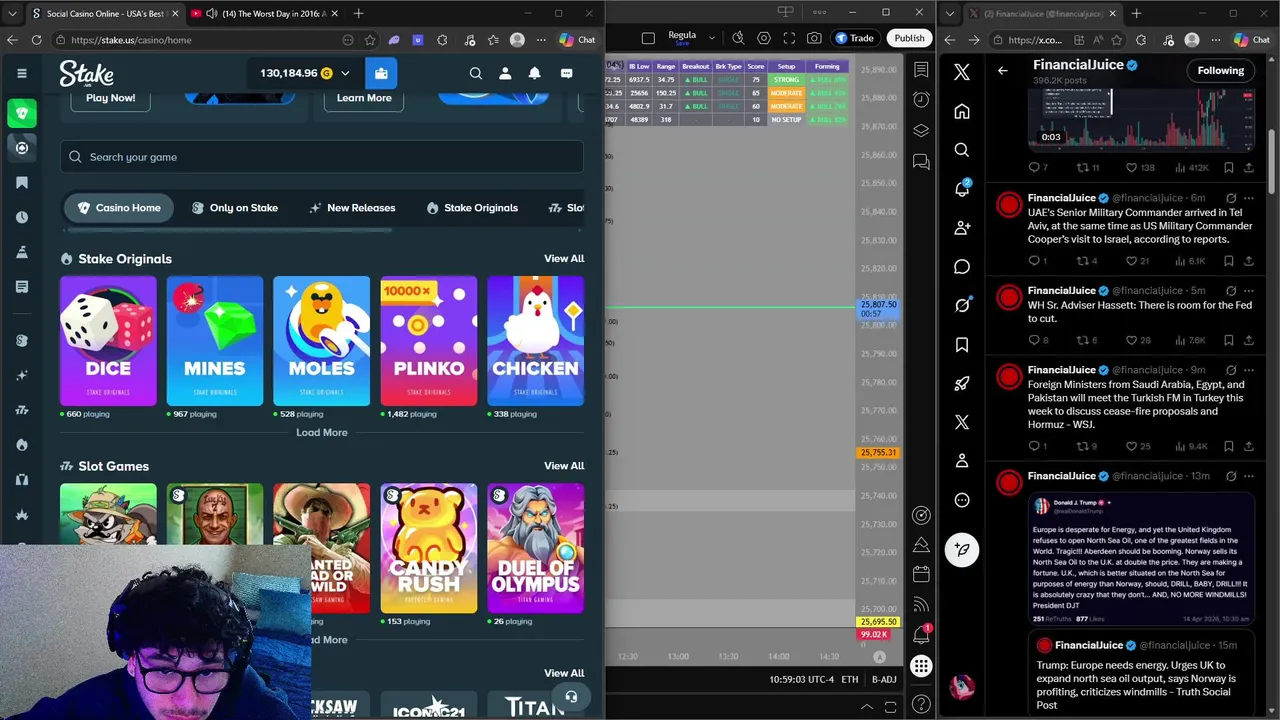The width and height of the screenshot is (1280, 720).
Task: Open more options on Foreign Ministers post
Action: click(x=1249, y=370)
